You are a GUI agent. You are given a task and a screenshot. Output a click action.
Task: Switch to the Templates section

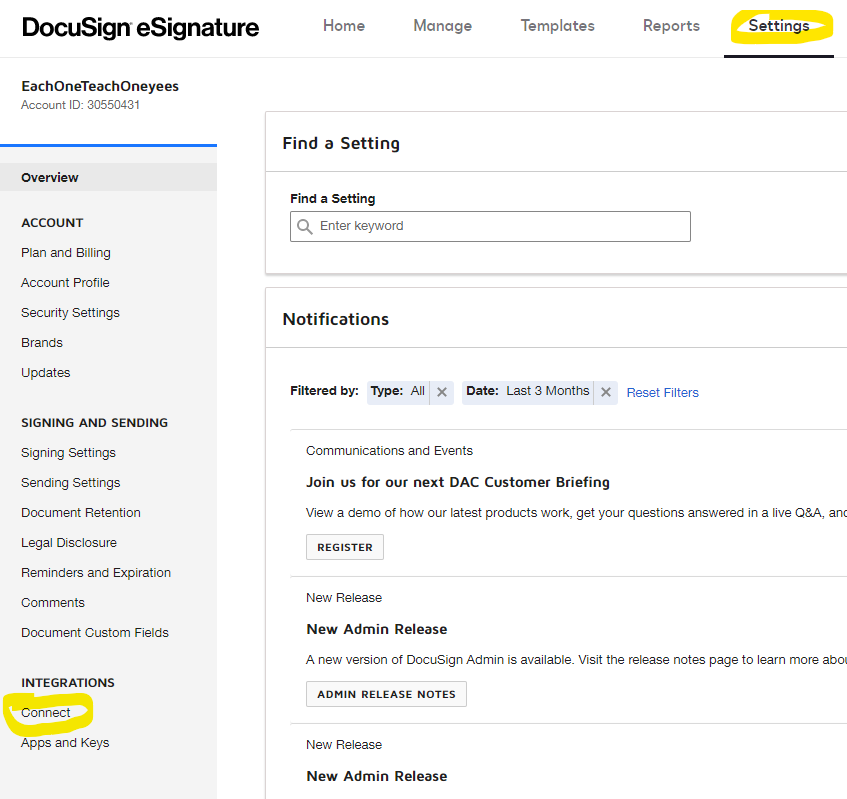(557, 26)
